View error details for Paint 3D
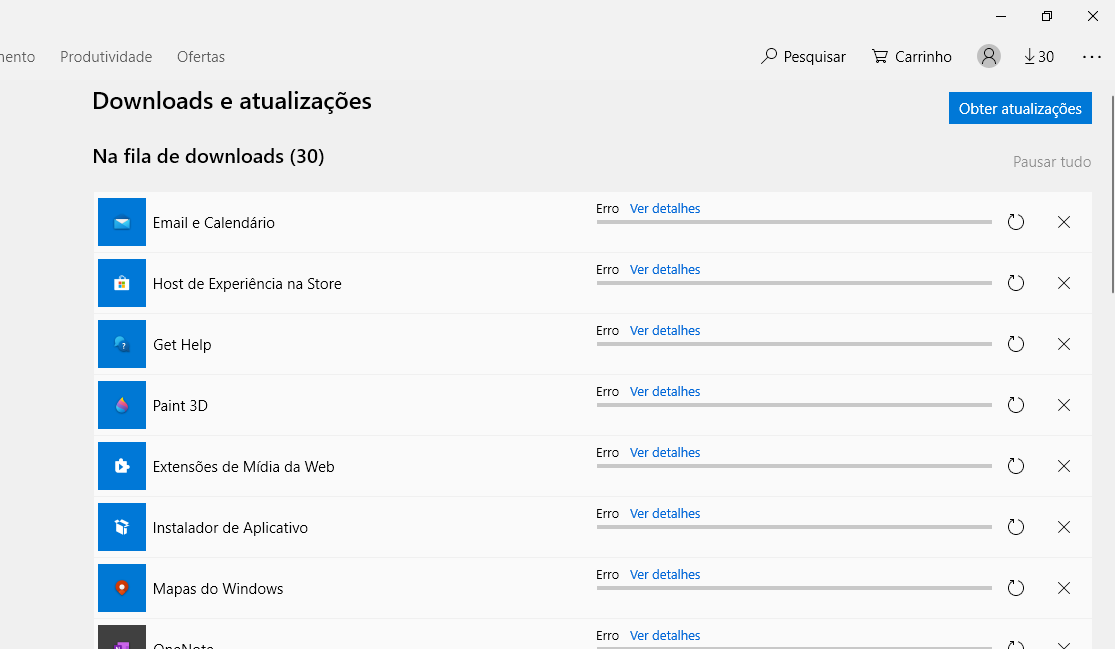The image size is (1115, 649). pyautogui.click(x=665, y=392)
